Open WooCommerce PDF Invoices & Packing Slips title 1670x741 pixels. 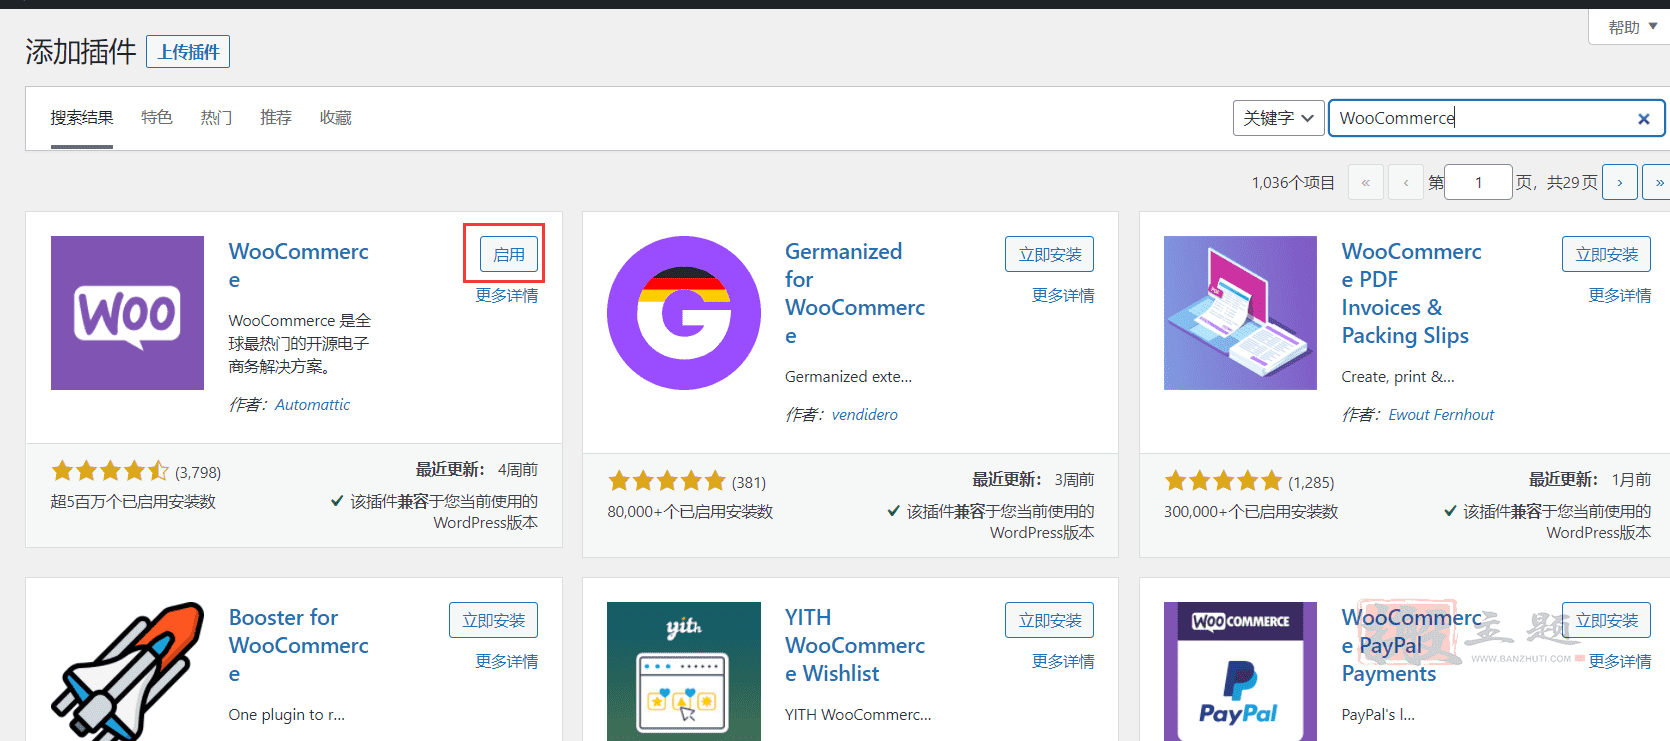click(1411, 293)
